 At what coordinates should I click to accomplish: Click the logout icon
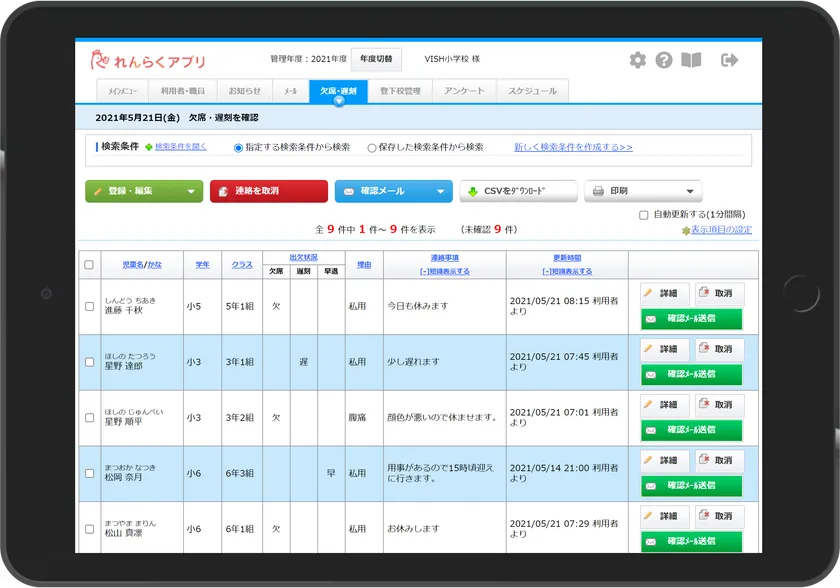729,60
